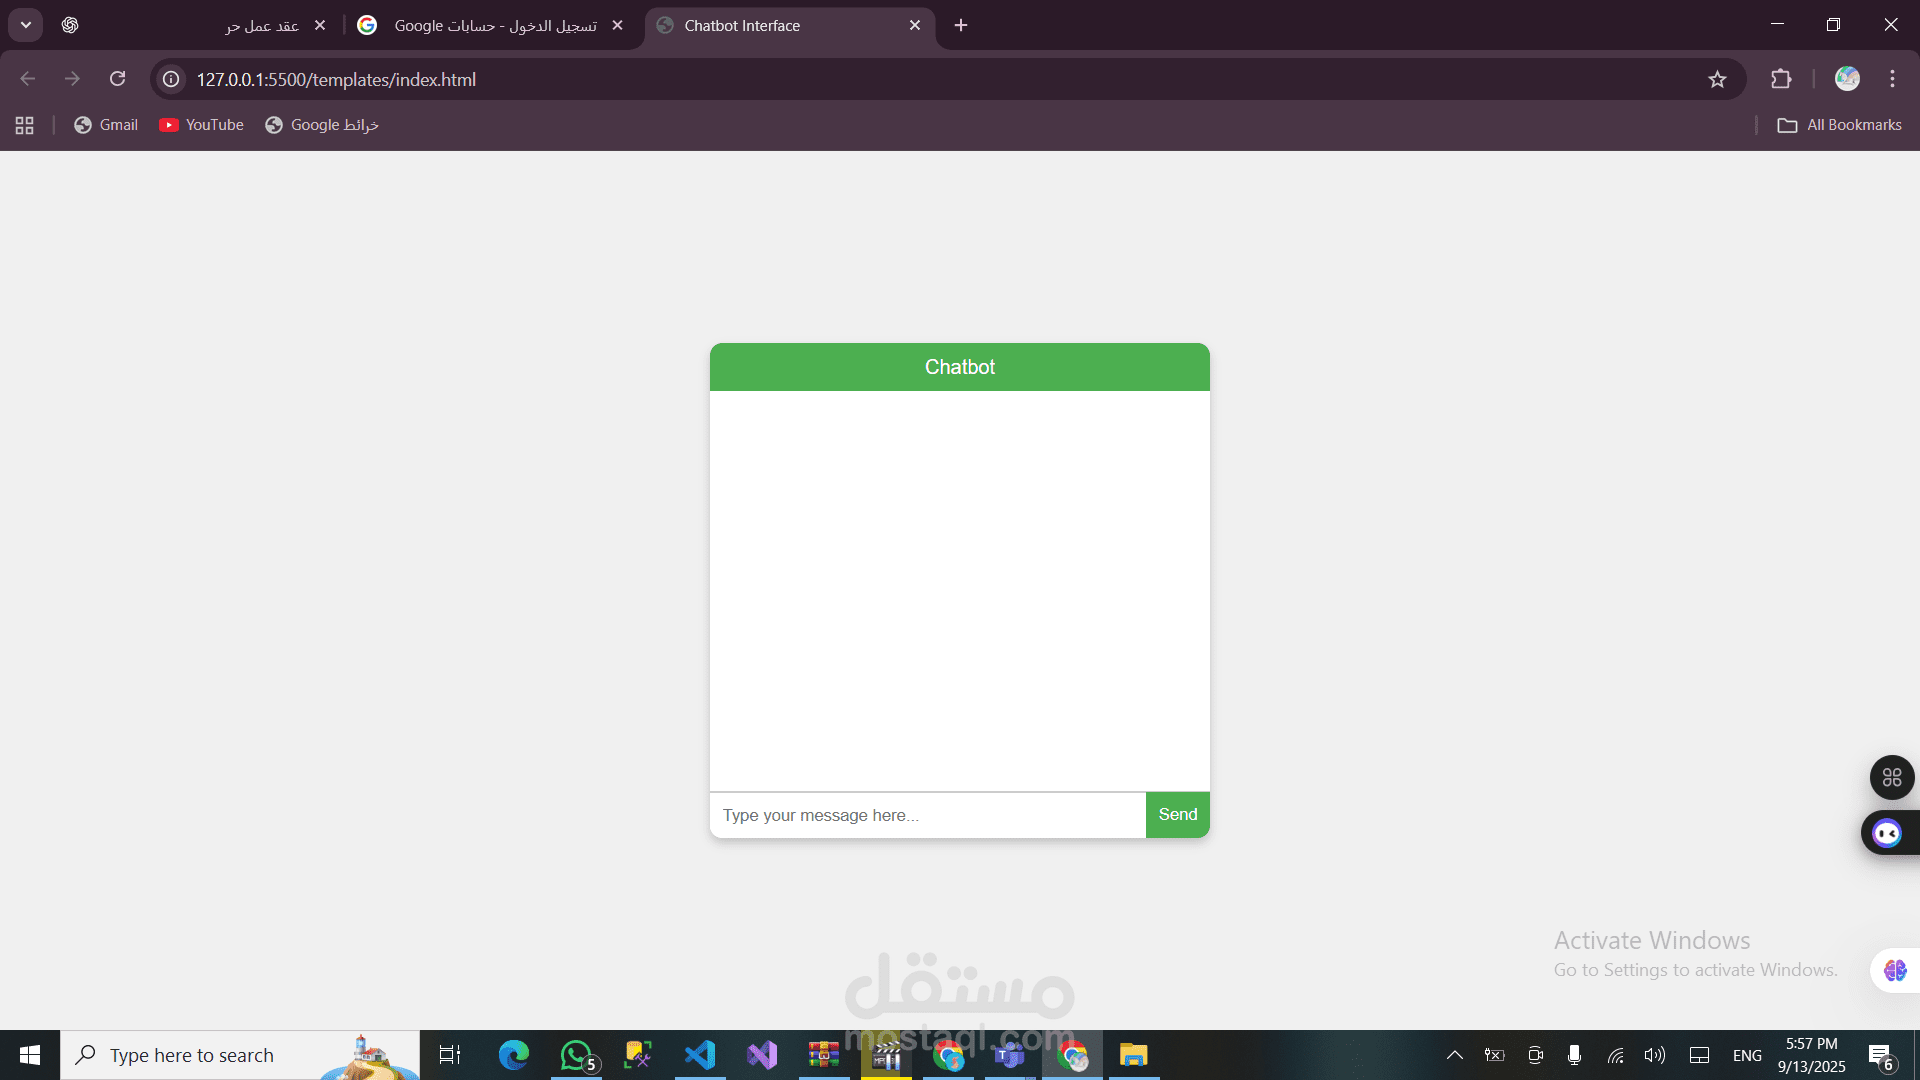Switch to the Chatbot Interface tab

[790, 26]
